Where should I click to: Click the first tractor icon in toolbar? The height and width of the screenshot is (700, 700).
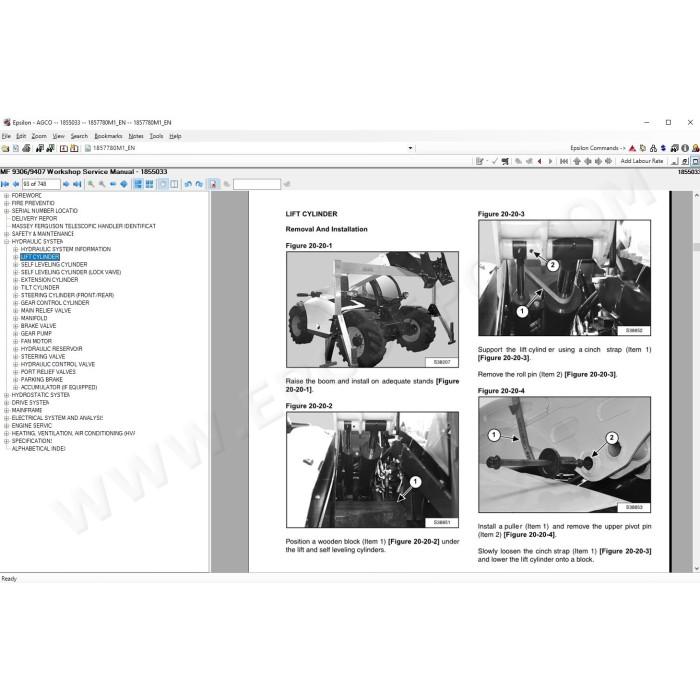tap(40, 148)
